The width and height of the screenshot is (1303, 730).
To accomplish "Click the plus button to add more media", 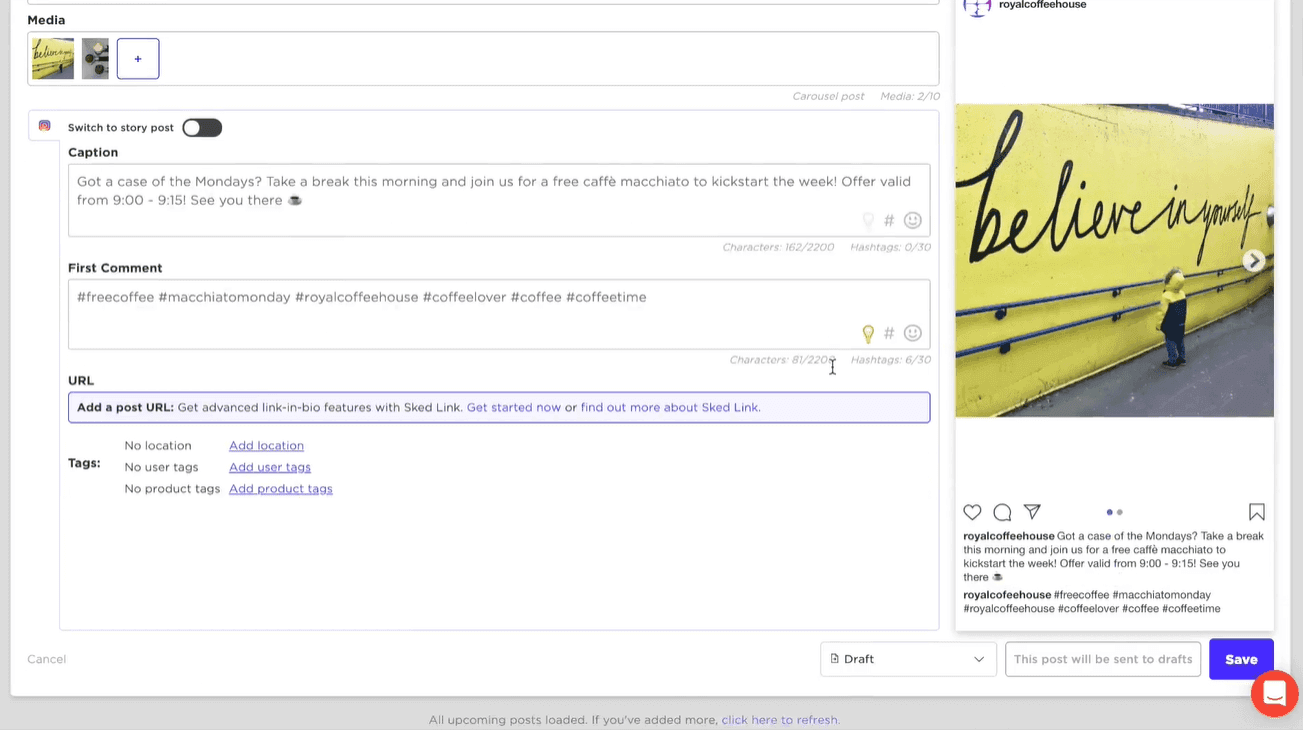I will [137, 58].
